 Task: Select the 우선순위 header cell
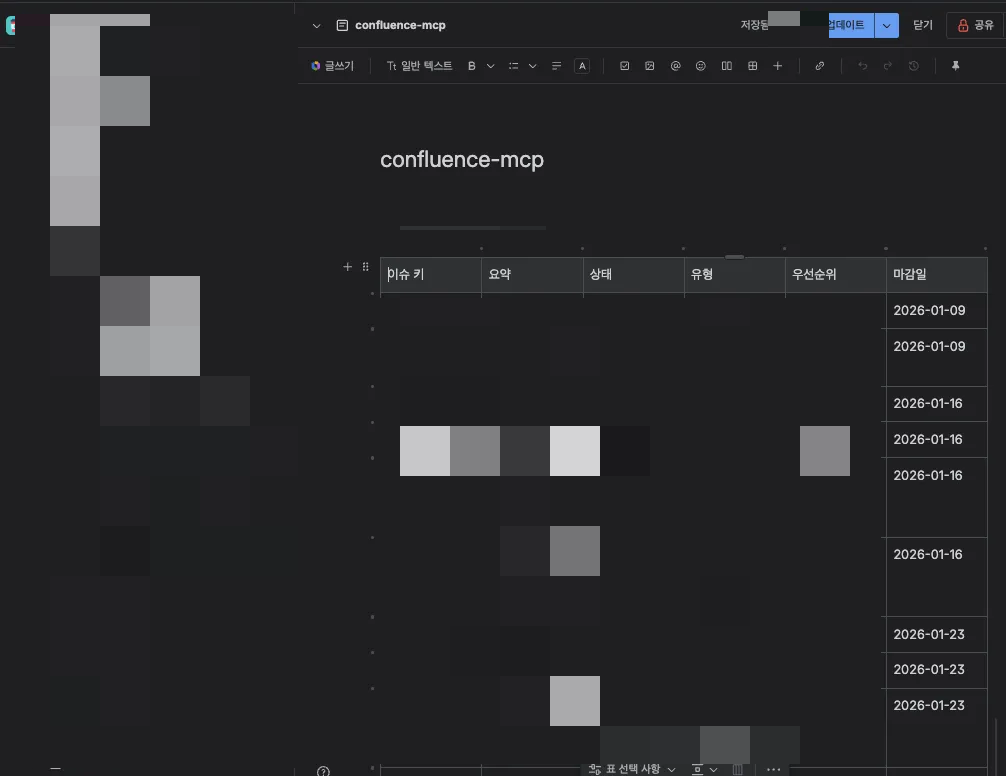835,275
